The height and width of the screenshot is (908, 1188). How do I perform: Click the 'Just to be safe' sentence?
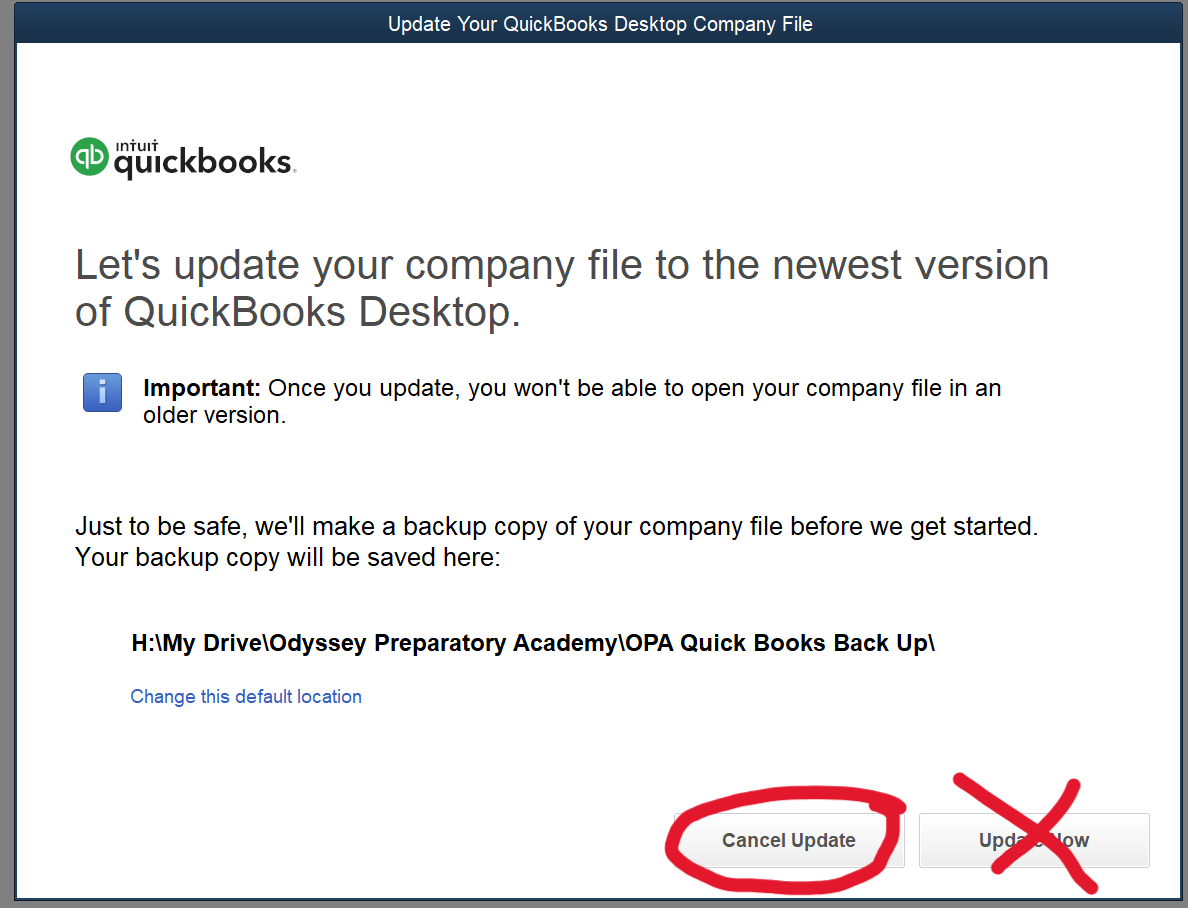point(556,527)
